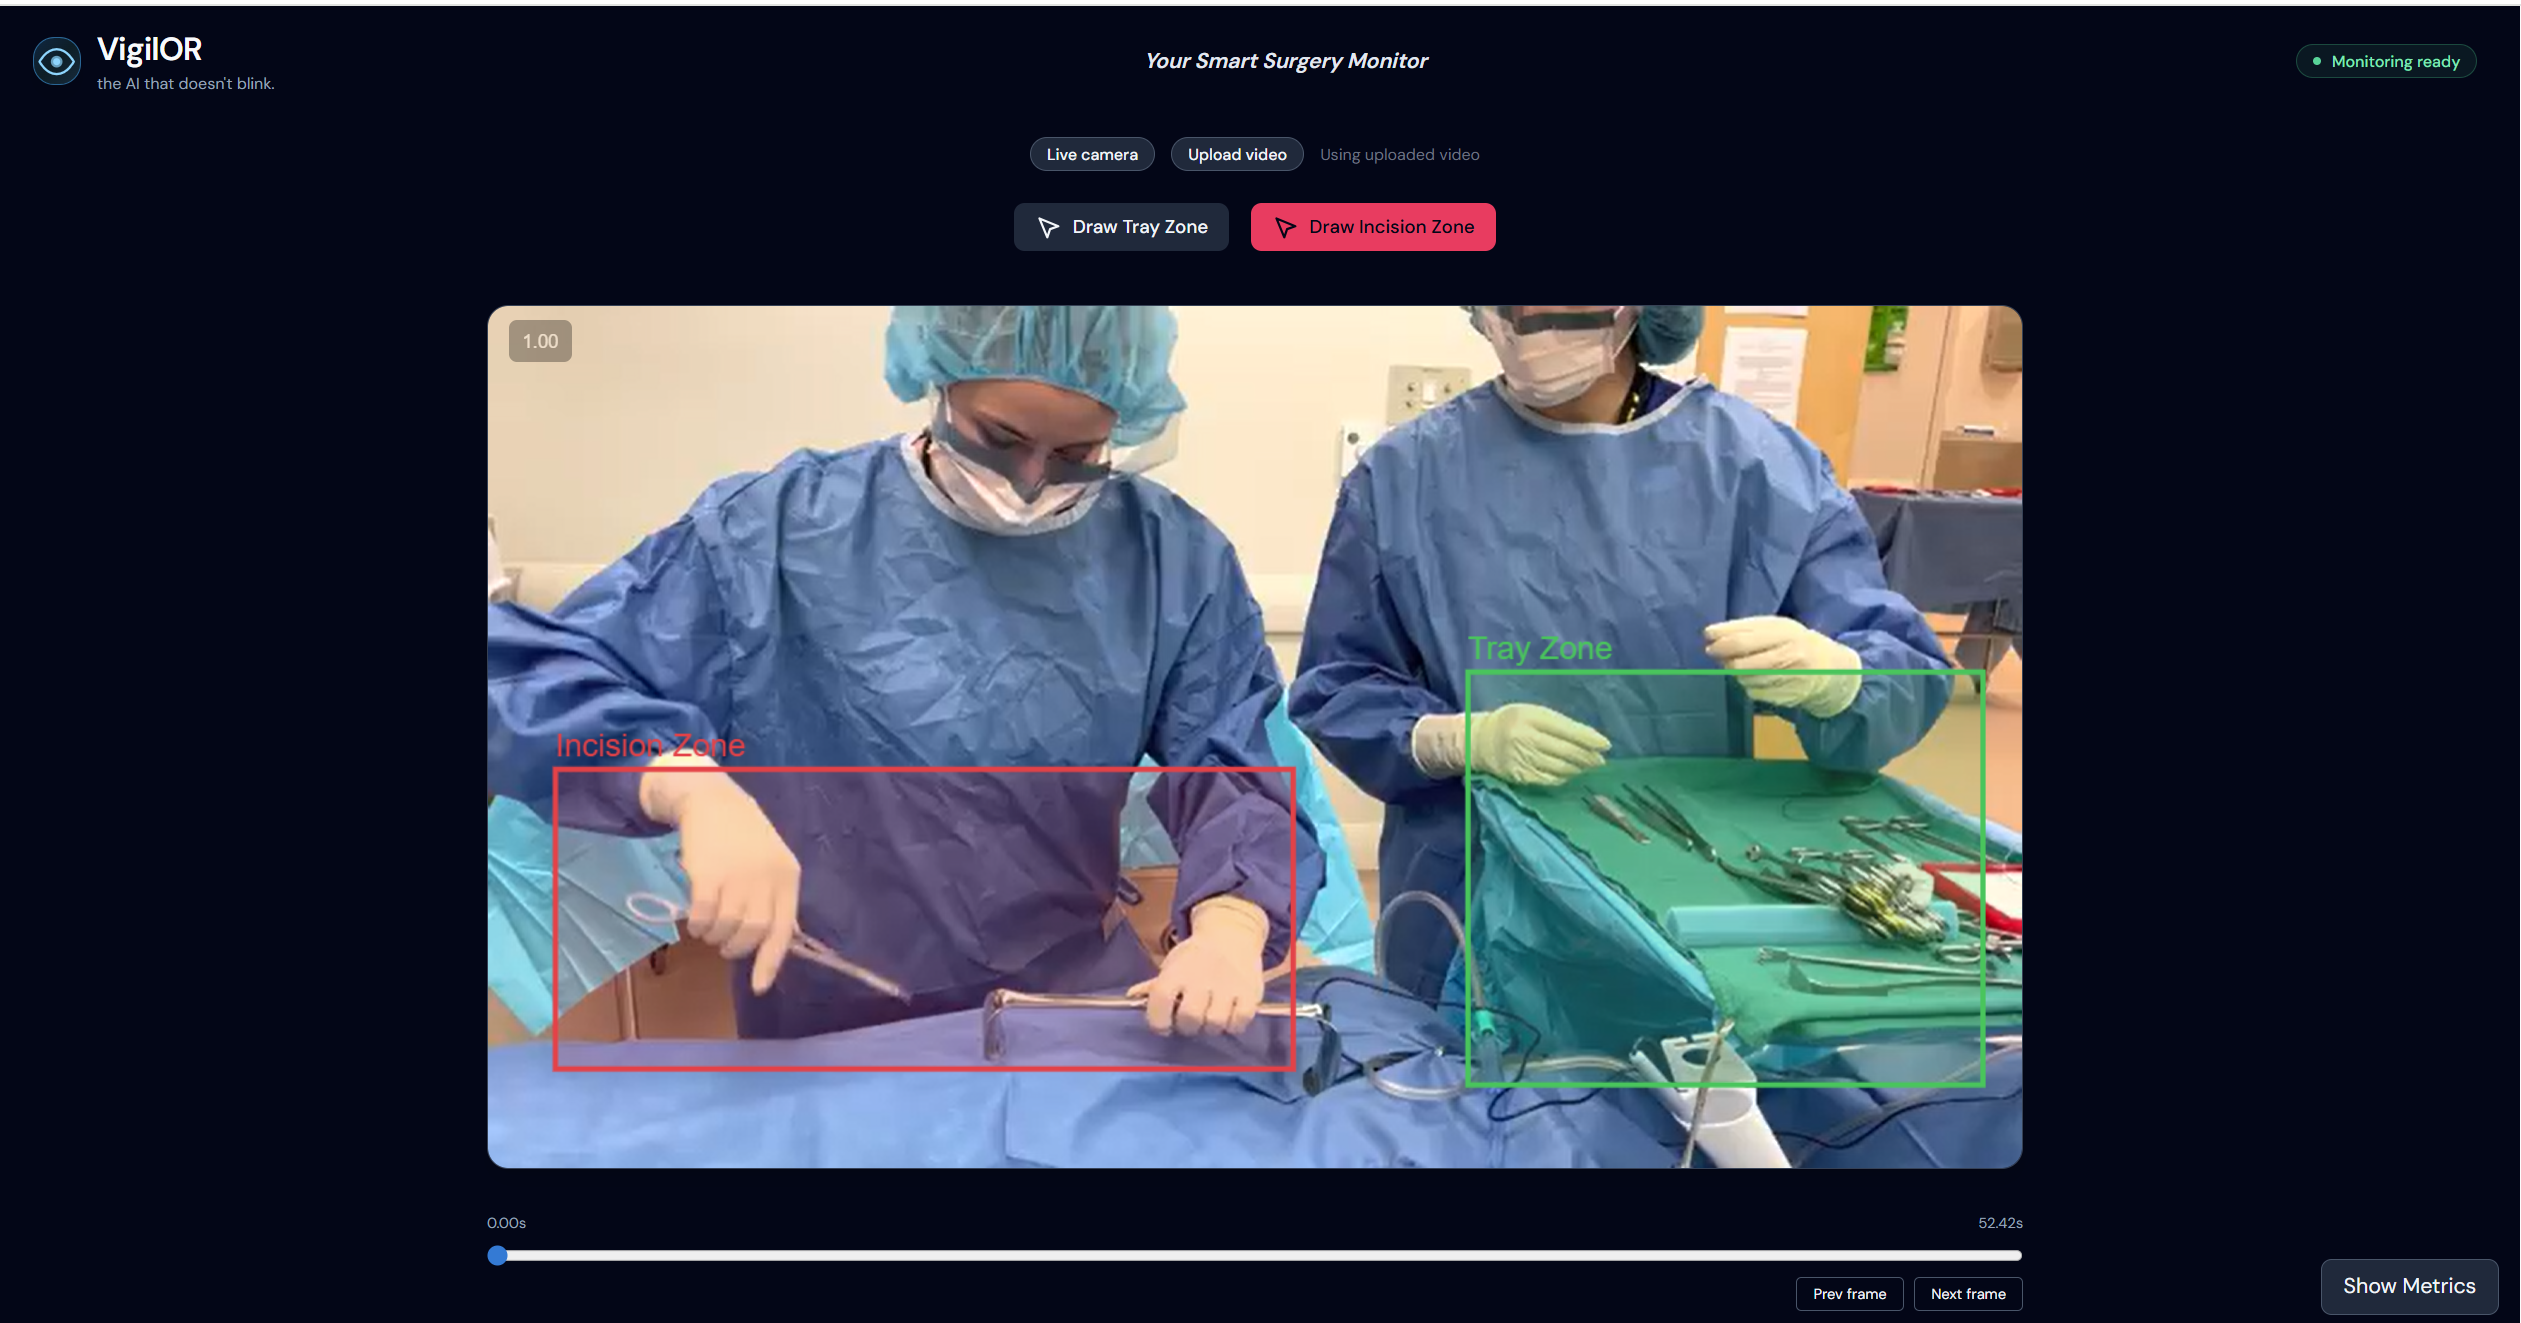
Task: Activate Draw Incision Zone button
Action: tap(1372, 228)
